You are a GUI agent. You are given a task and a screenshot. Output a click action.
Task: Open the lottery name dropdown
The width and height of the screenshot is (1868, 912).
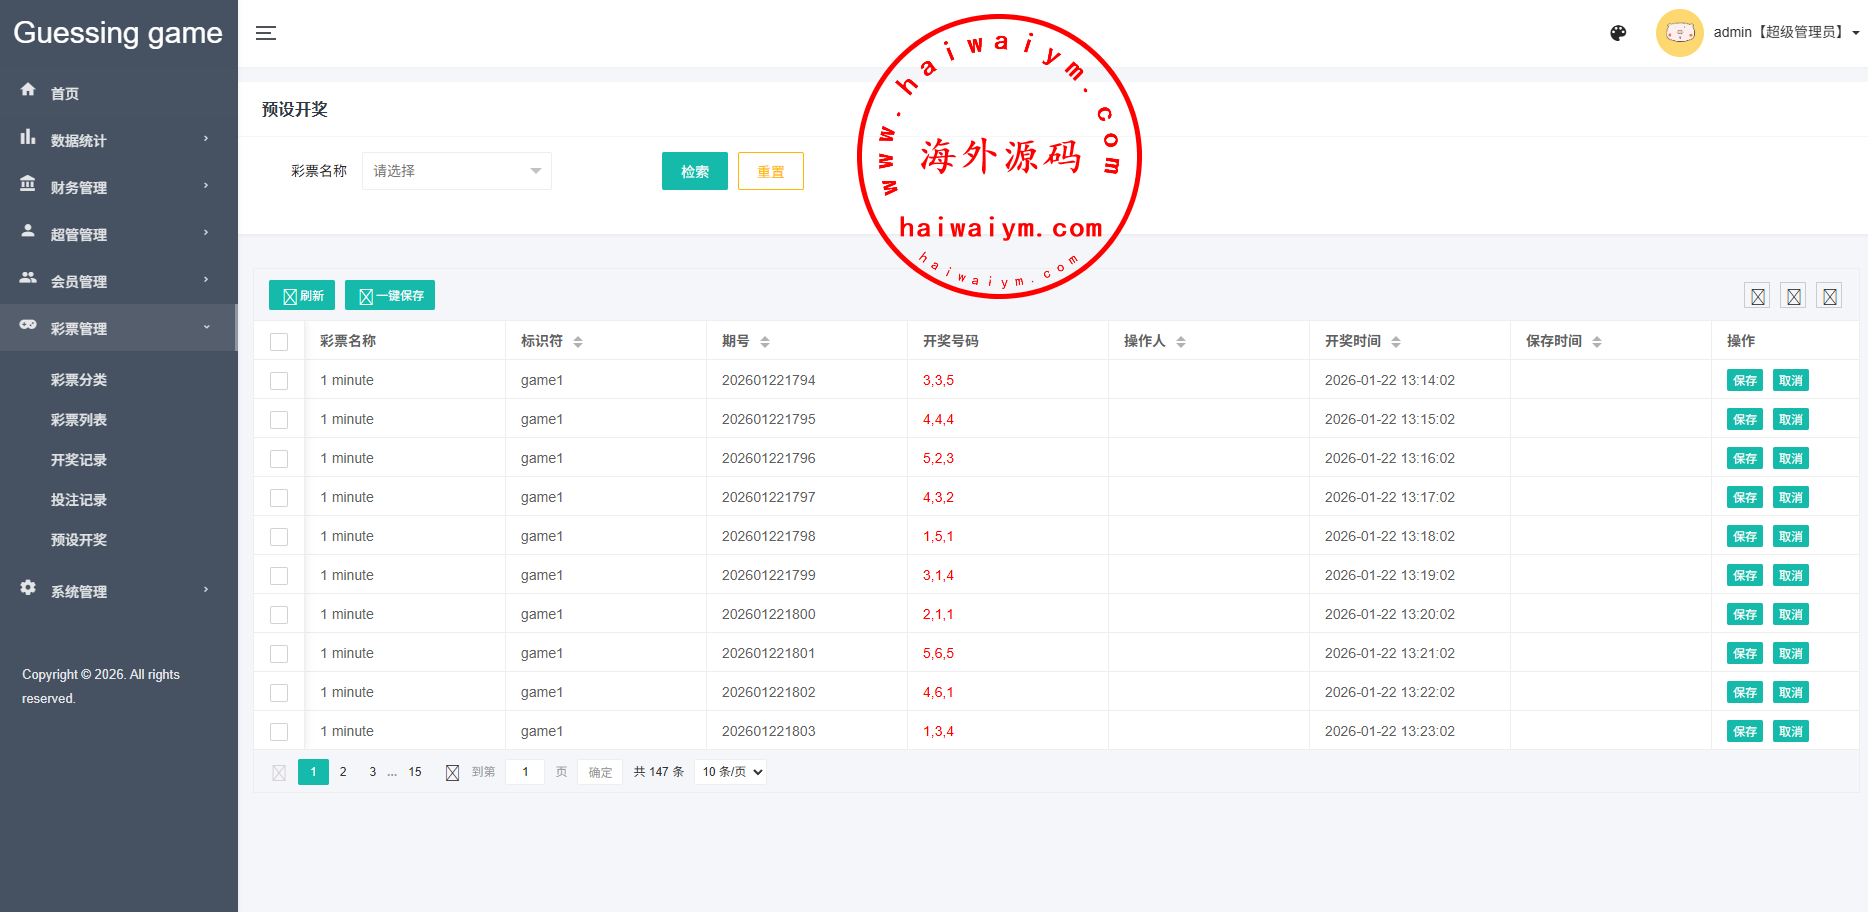tap(456, 171)
